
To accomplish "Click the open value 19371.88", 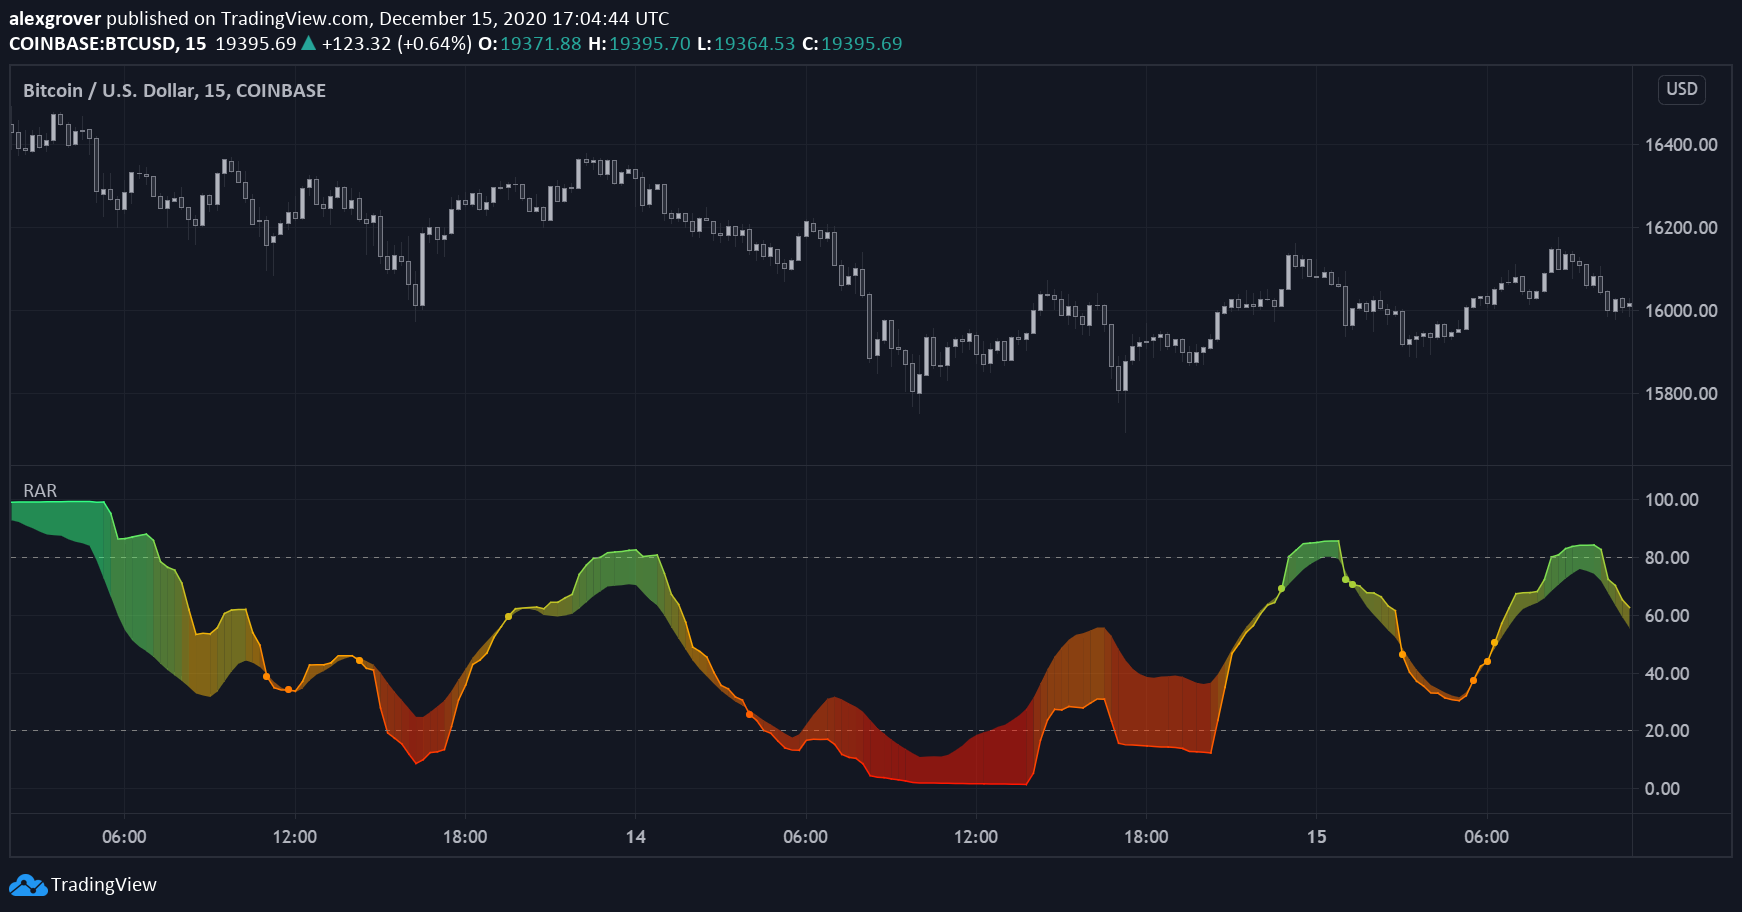I will pyautogui.click(x=540, y=44).
